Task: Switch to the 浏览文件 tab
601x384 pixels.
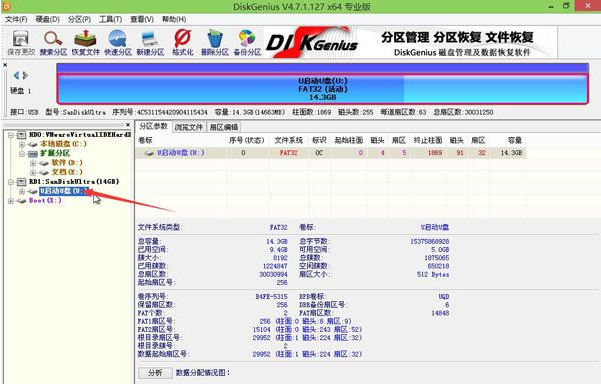Action: (x=188, y=127)
